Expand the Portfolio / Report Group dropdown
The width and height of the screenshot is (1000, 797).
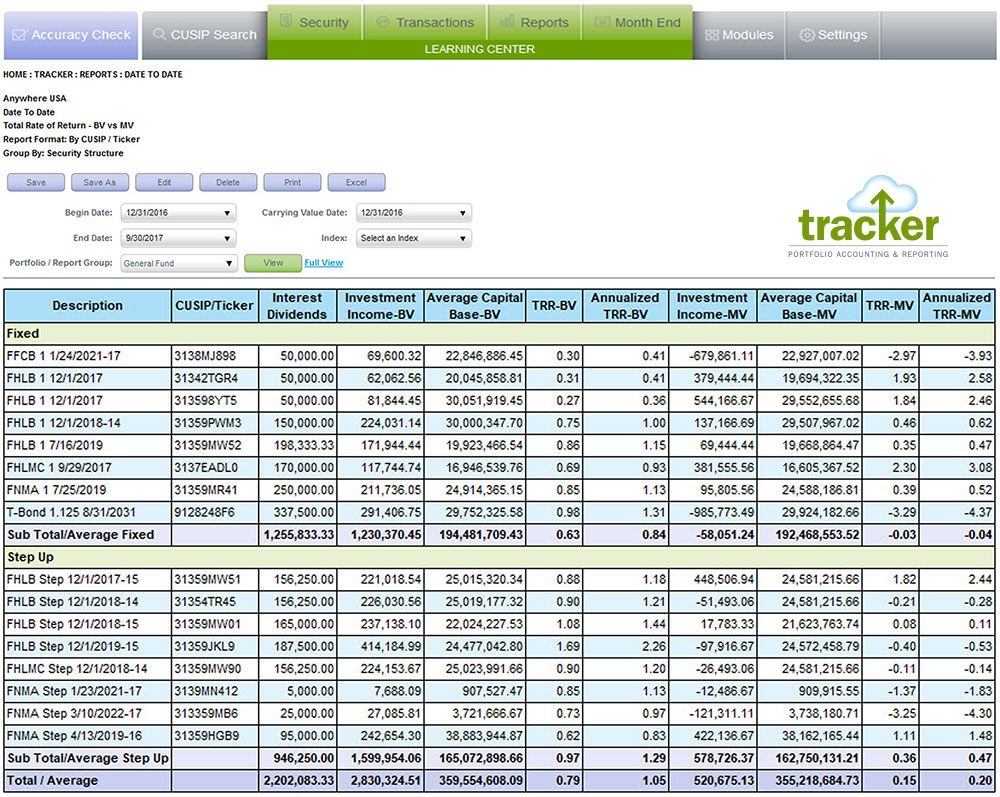pyautogui.click(x=177, y=263)
